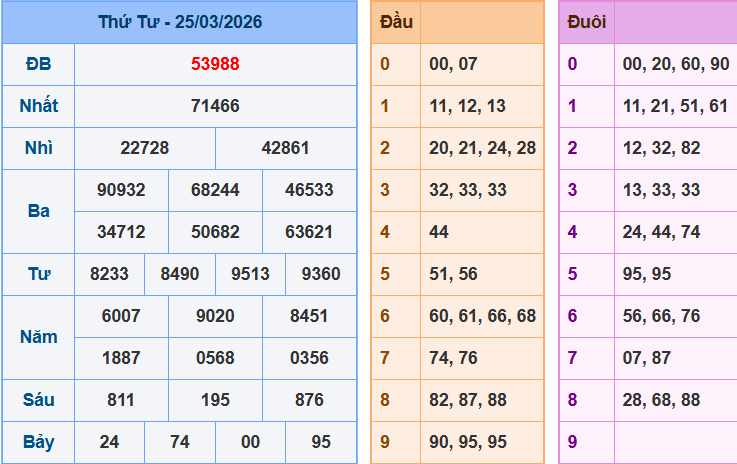Click Đuôi row 8 values 28, 68, 88
The height and width of the screenshot is (464, 737).
[x=661, y=400]
